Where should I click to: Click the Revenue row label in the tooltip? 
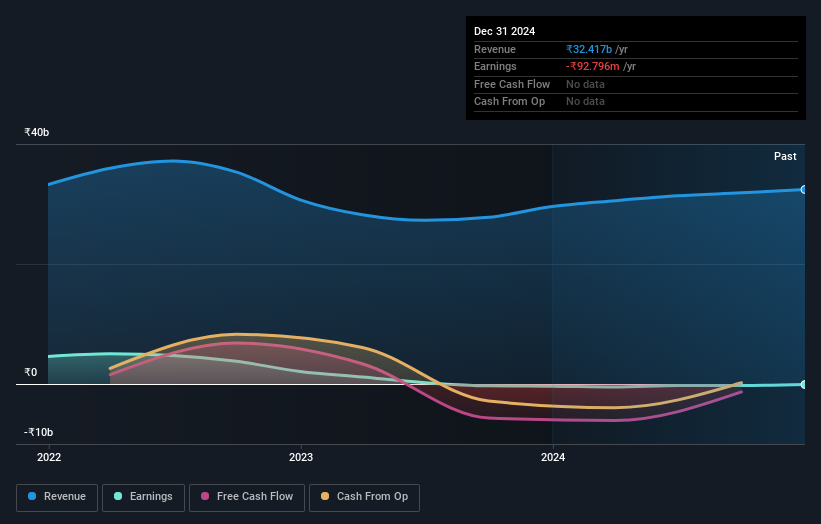coord(495,49)
